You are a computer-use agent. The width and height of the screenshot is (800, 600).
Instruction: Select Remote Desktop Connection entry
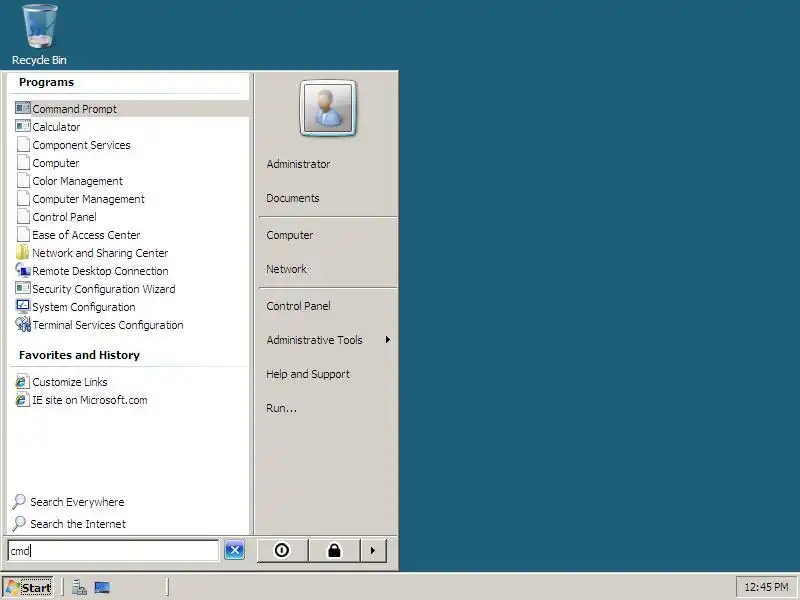(x=100, y=271)
